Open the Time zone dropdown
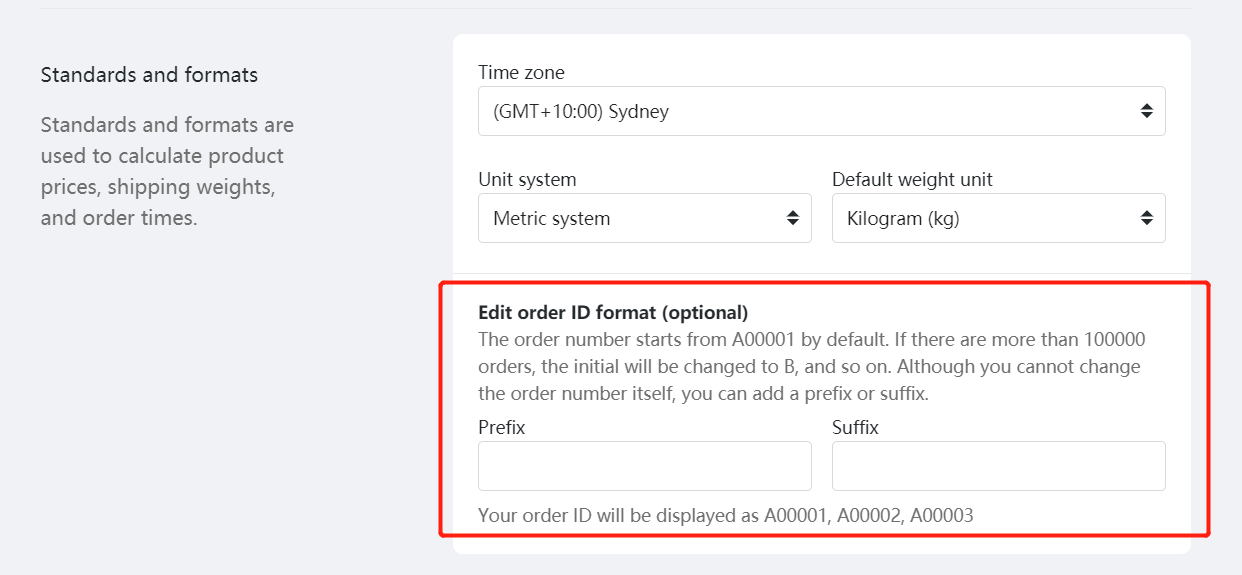The width and height of the screenshot is (1242, 575). tap(821, 111)
